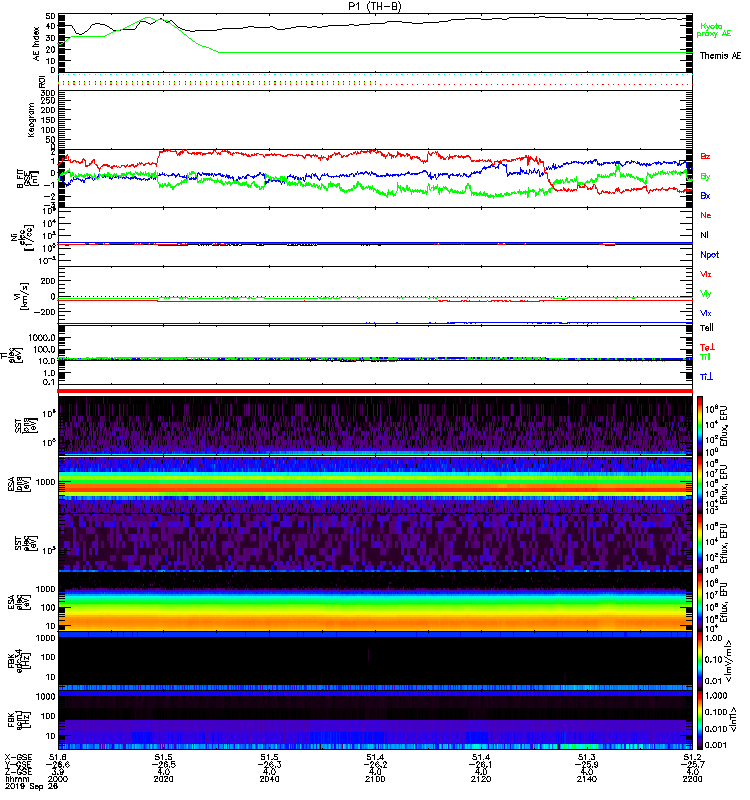
Task: Click the plot title 'P1 (TH-B)'
Action: [375, 6]
